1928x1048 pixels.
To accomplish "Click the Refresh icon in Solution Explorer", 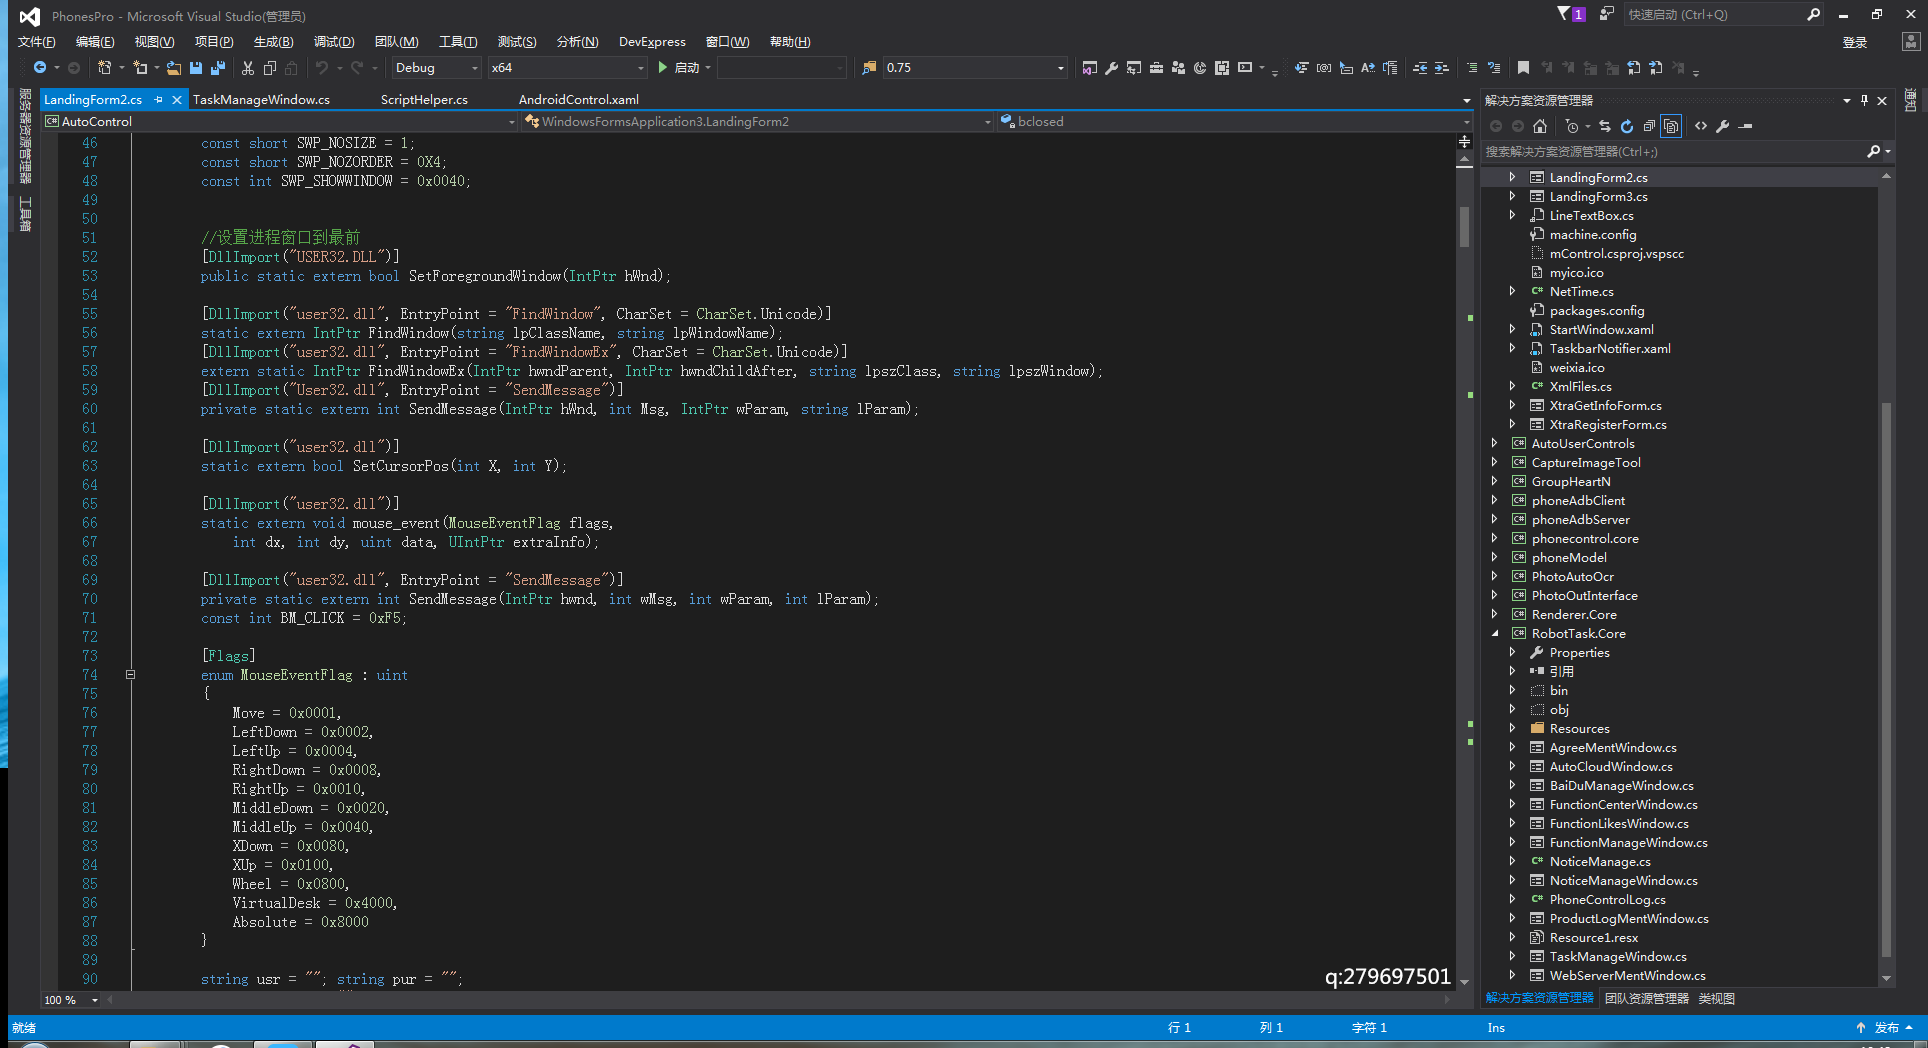I will tap(1627, 126).
